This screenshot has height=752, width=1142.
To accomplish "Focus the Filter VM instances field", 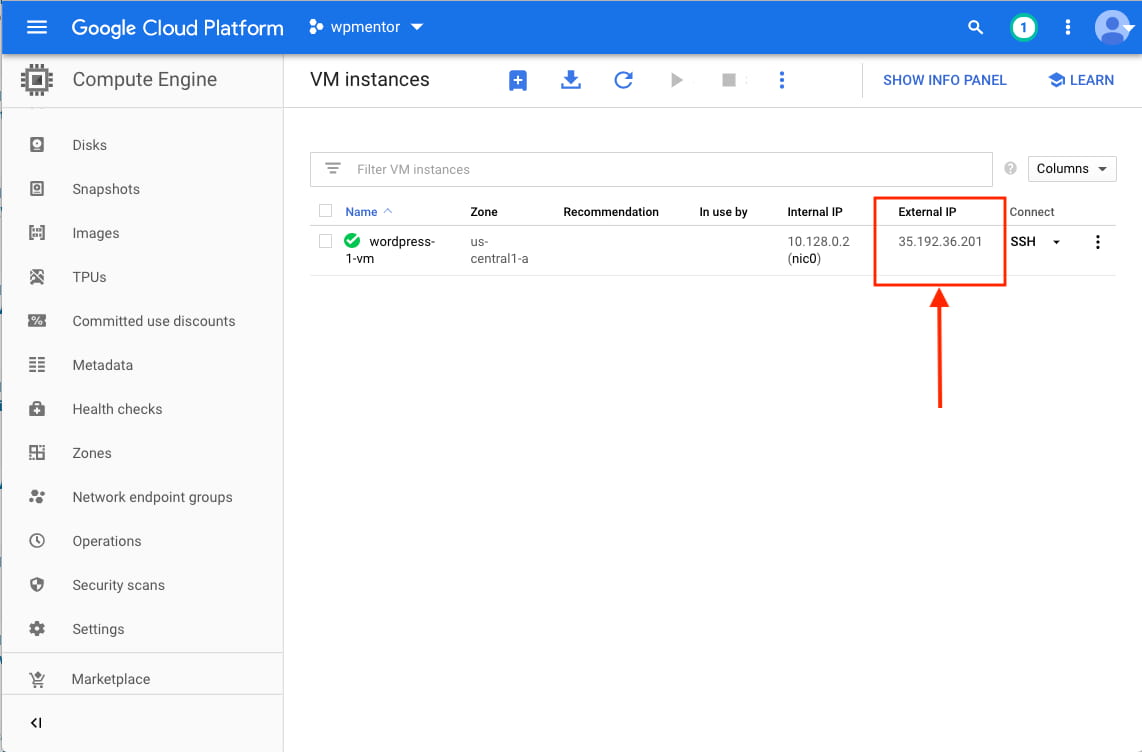I will tap(651, 170).
